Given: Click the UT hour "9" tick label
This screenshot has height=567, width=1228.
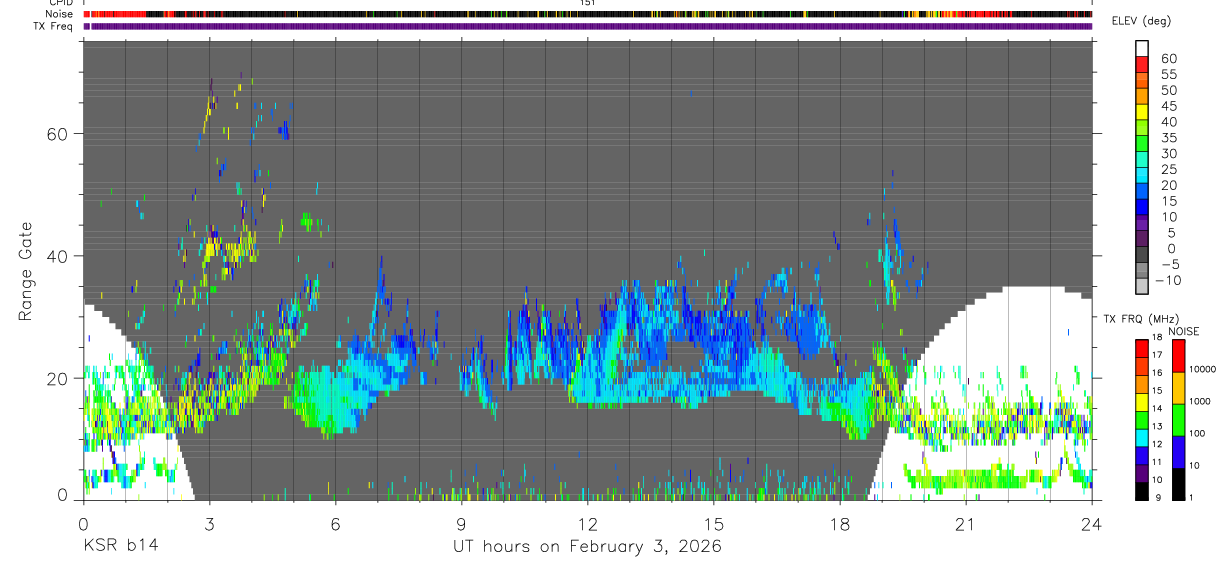Looking at the screenshot, I should (462, 524).
